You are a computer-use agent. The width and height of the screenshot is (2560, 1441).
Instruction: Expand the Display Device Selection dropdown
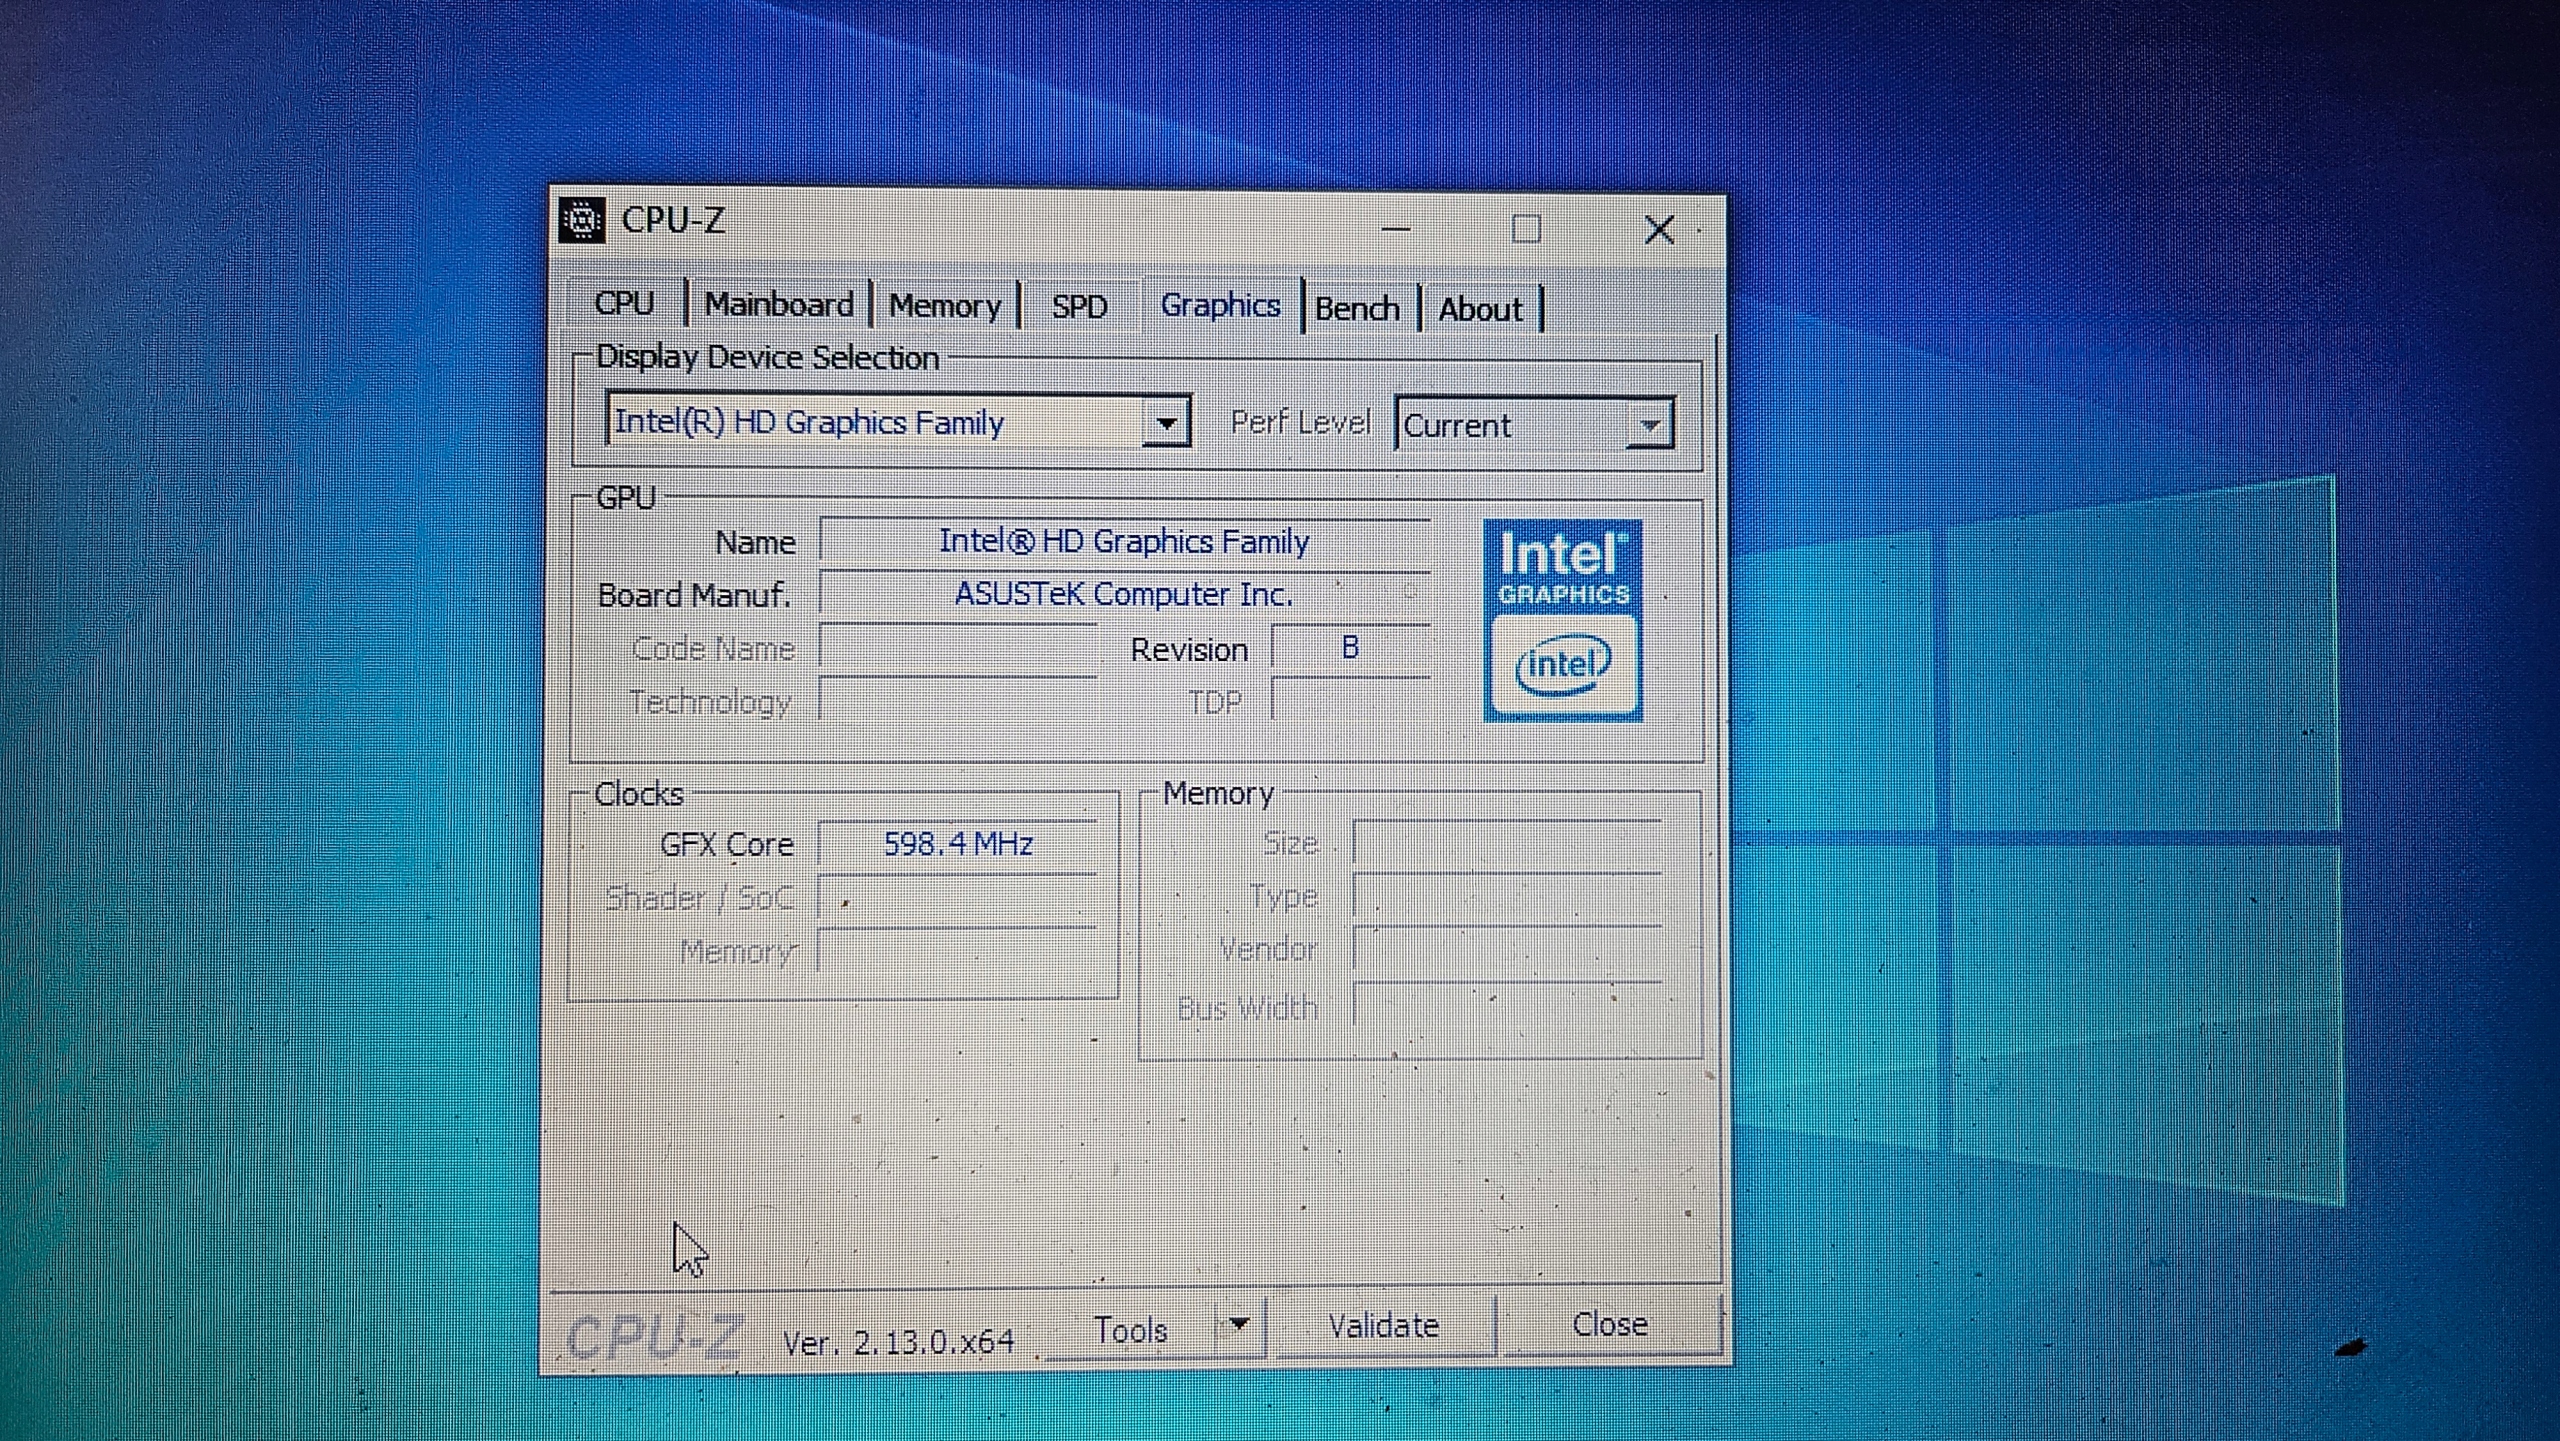pyautogui.click(x=1166, y=423)
